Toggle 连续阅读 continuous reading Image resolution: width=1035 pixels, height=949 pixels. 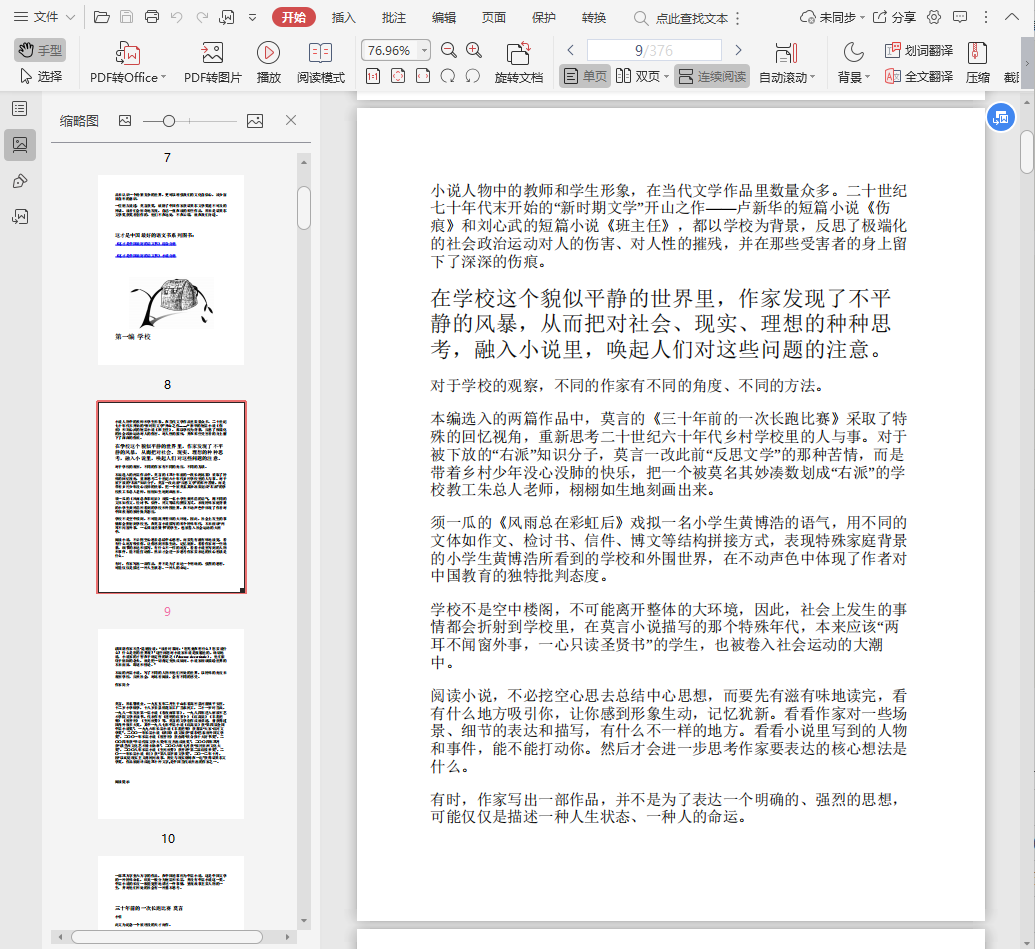pos(712,76)
